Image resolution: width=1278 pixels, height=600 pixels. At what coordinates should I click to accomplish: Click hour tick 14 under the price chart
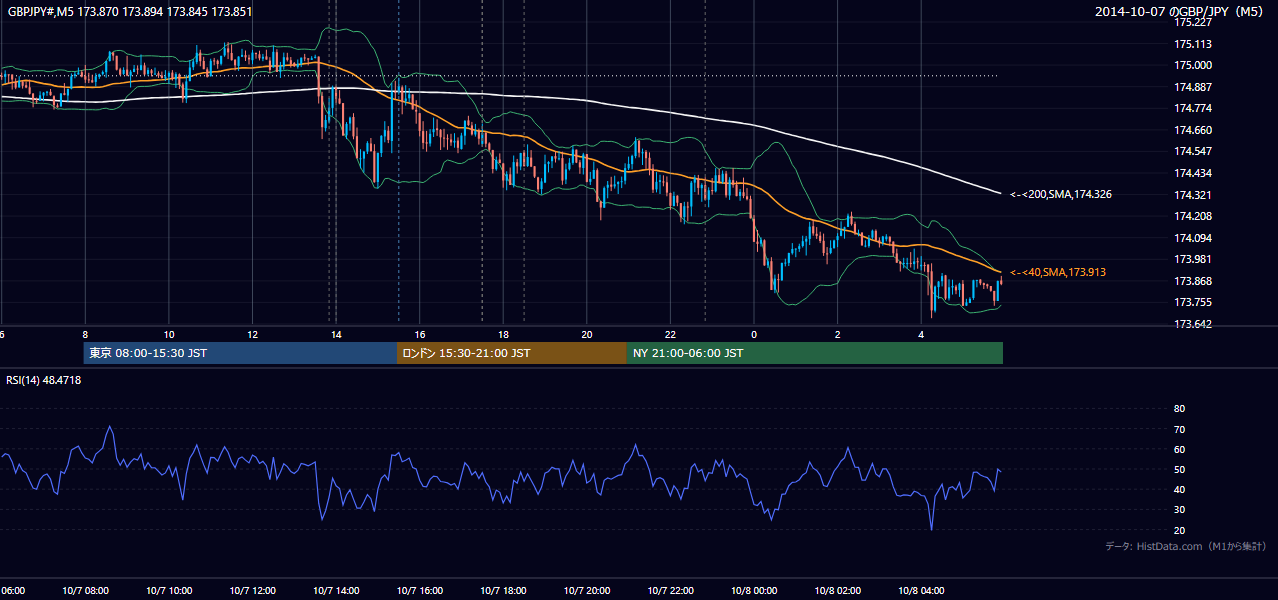click(x=336, y=335)
